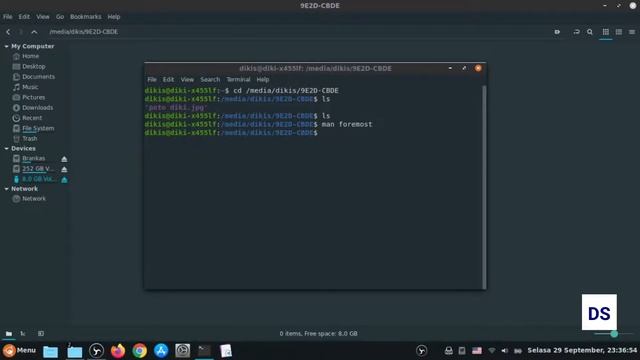Open Recent files in sidebar
Image resolution: width=640 pixels, height=360 pixels.
(x=32, y=118)
